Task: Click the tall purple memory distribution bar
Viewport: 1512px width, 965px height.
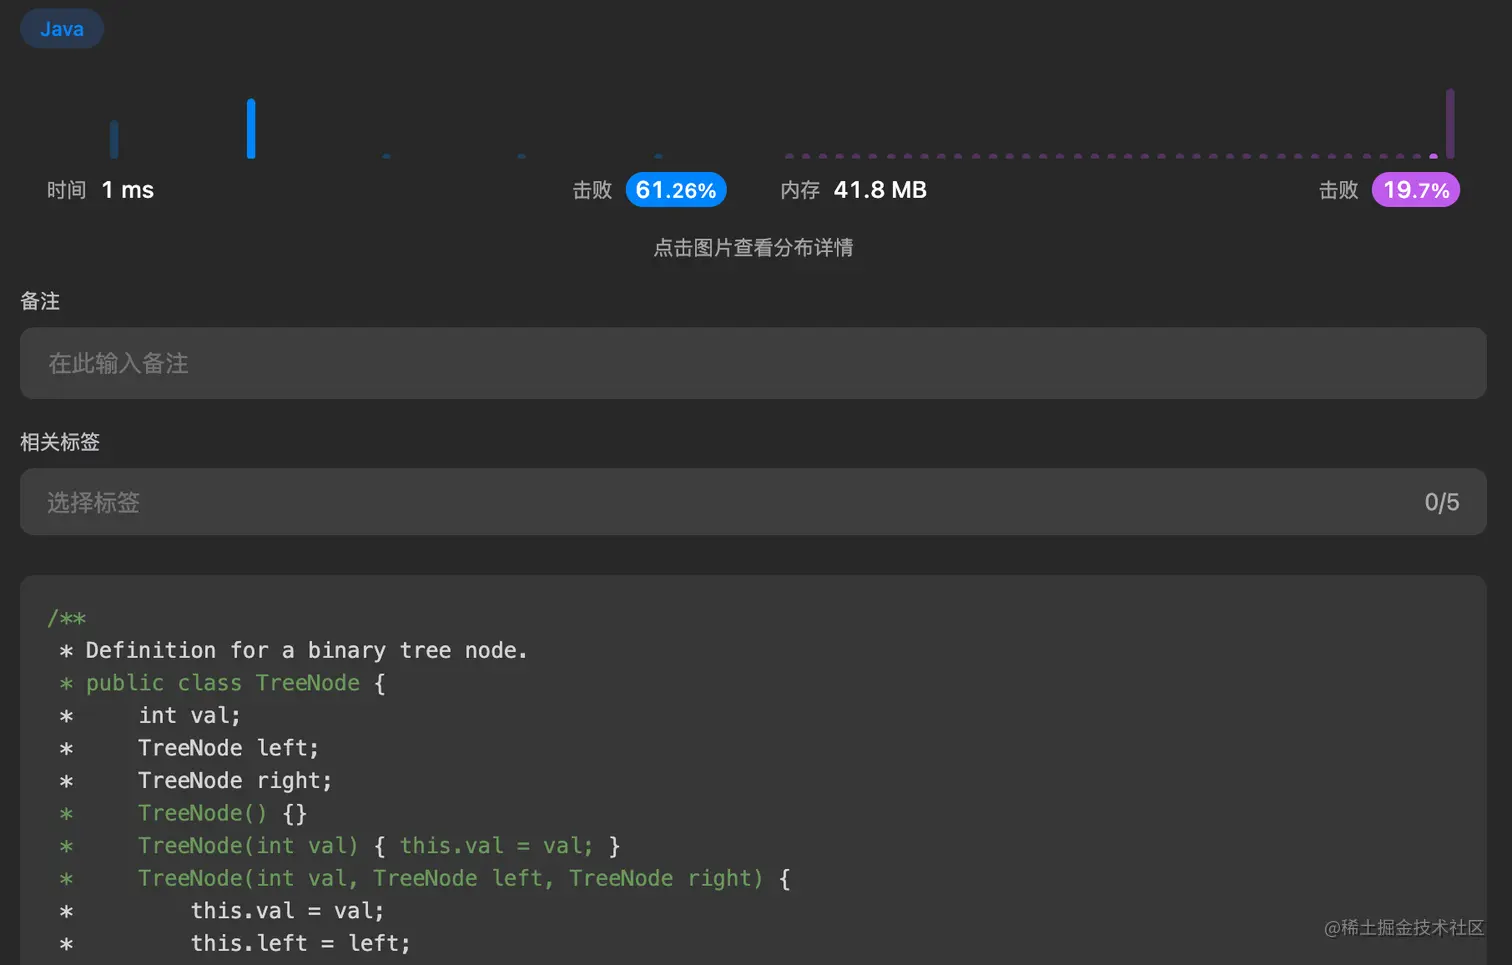Action: coord(1450,123)
